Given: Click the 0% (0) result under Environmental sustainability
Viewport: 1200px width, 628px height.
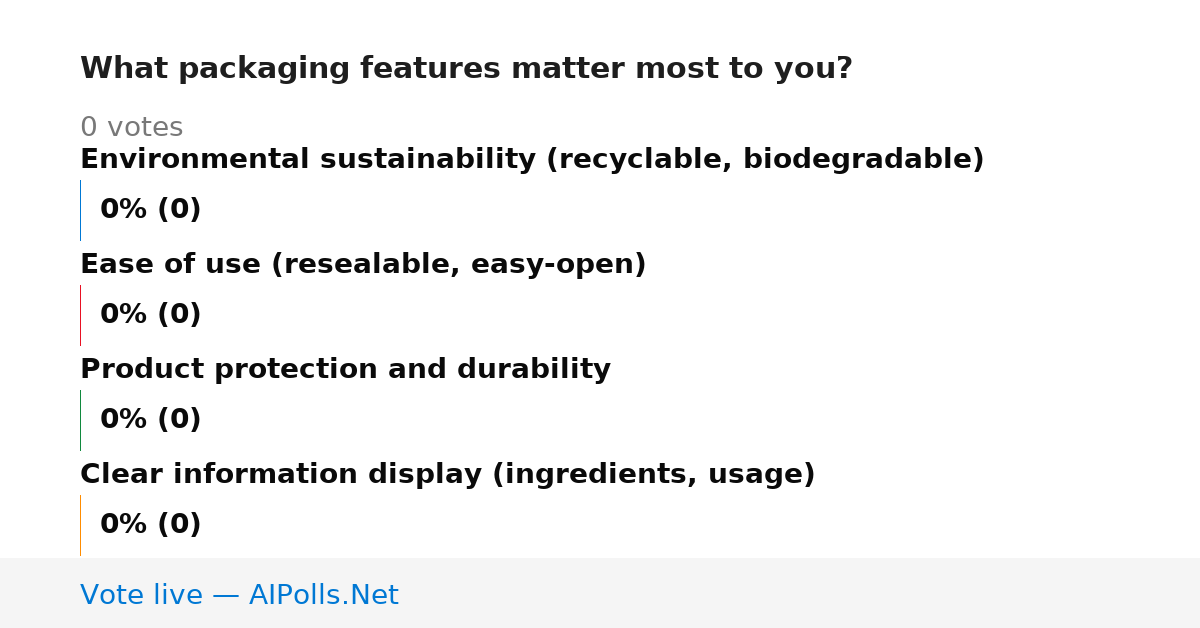Looking at the screenshot, I should pyautogui.click(x=151, y=210).
